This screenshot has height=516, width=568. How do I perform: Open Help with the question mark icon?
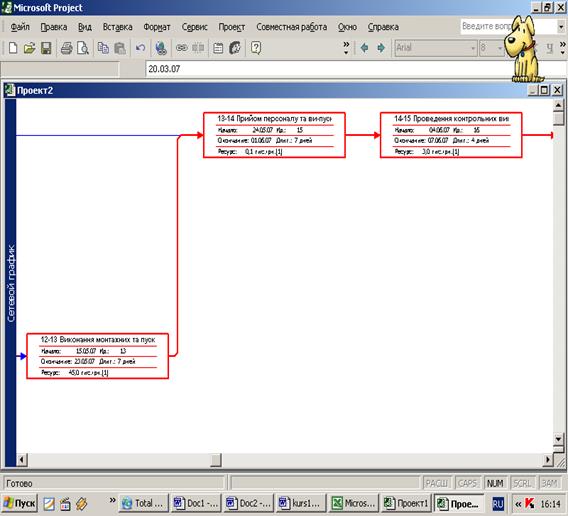point(255,48)
